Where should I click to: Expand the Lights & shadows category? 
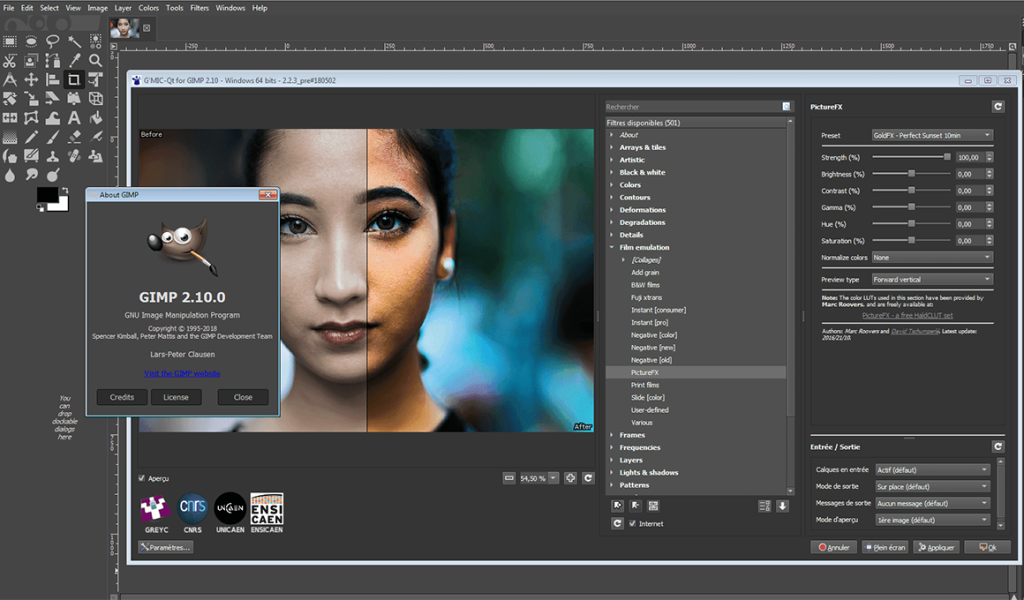[612, 473]
